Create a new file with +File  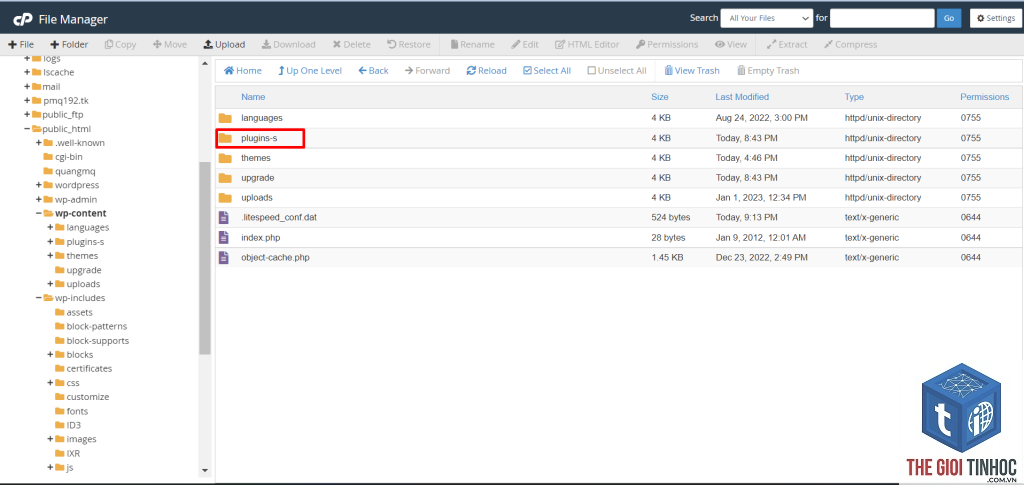[21, 44]
